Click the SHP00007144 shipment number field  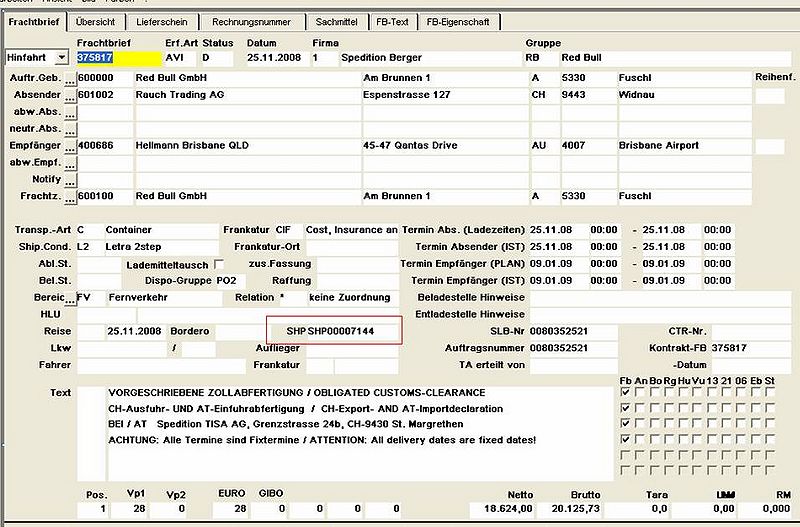pos(352,331)
